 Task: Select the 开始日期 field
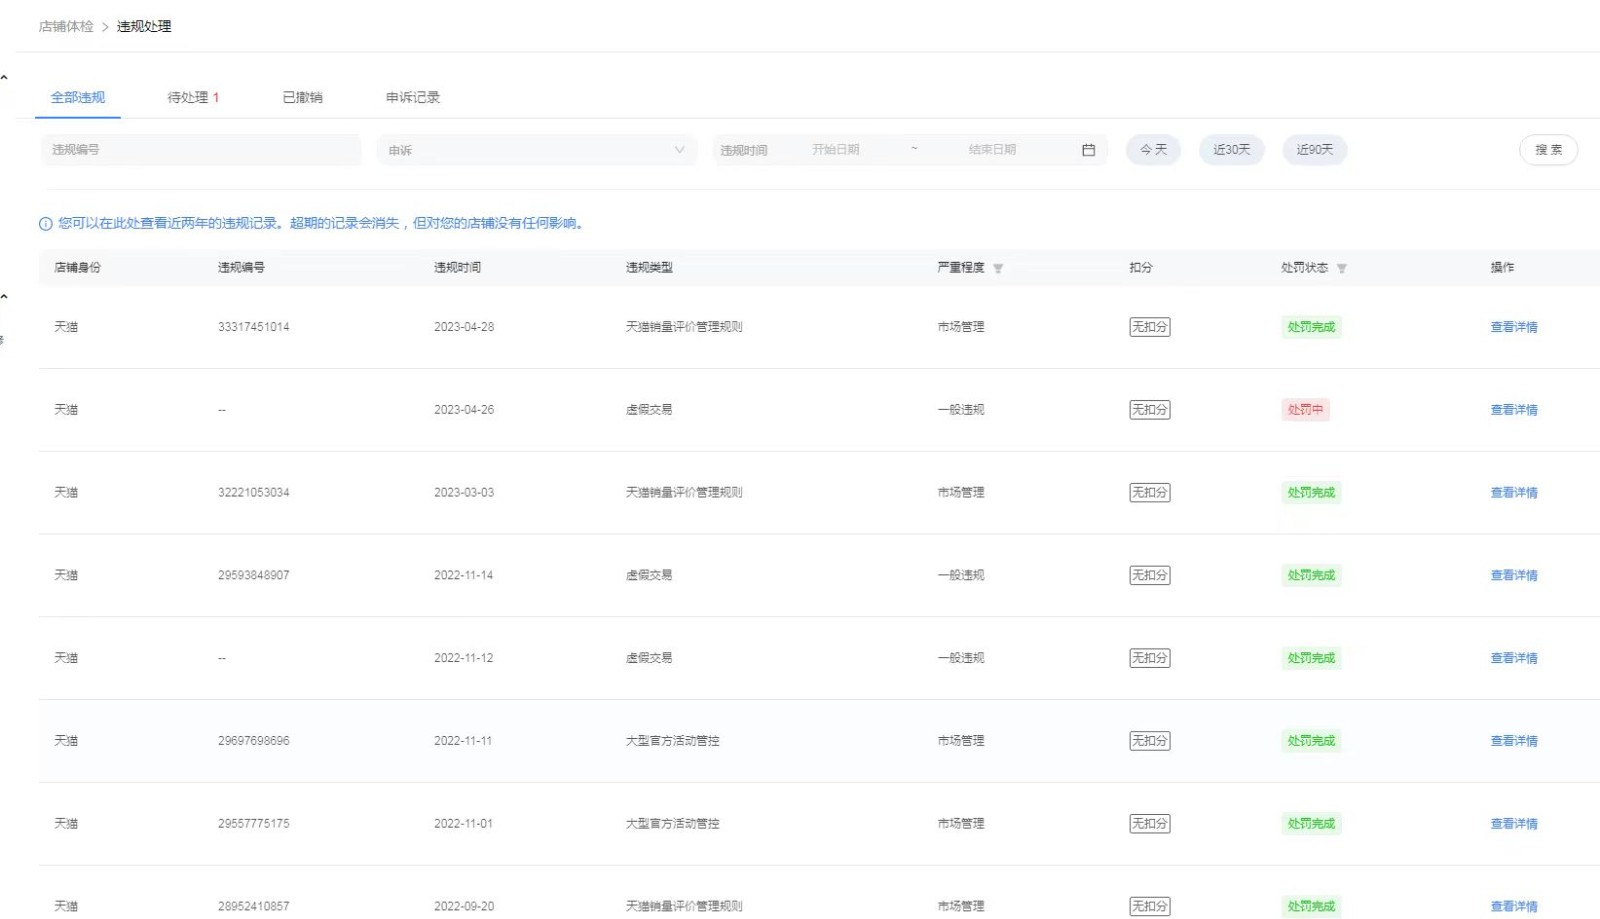coord(836,150)
